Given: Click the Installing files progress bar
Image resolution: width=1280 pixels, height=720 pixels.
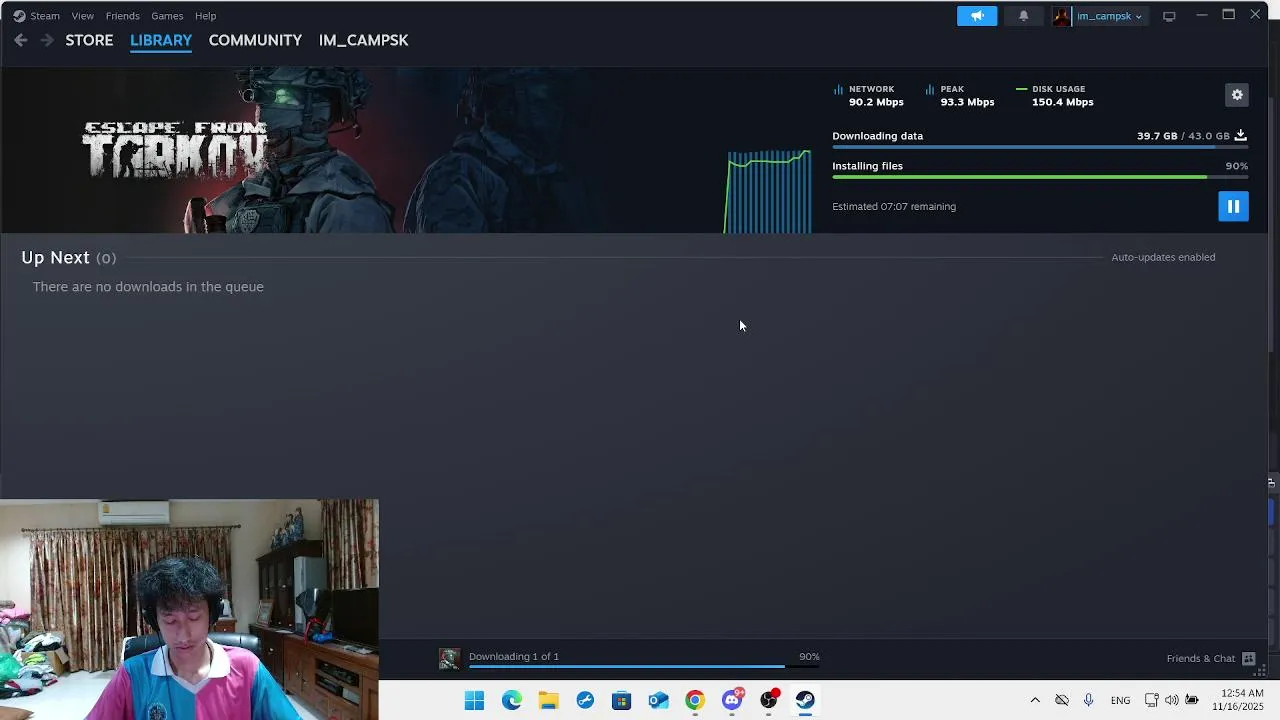Looking at the screenshot, I should point(1040,177).
